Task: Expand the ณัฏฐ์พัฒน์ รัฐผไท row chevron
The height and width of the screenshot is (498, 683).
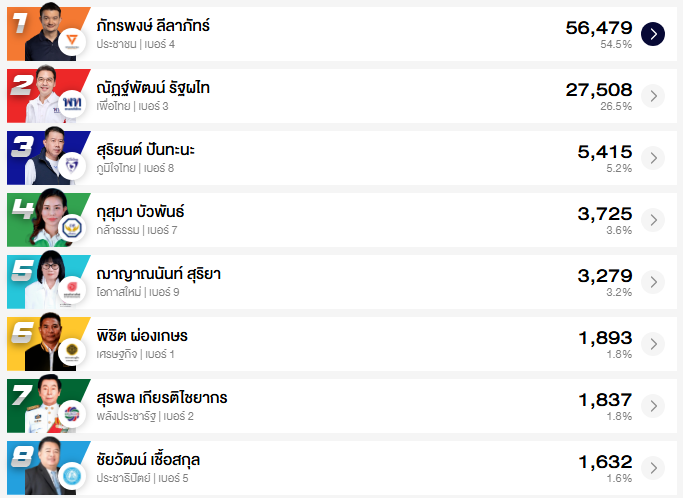Action: [x=652, y=96]
